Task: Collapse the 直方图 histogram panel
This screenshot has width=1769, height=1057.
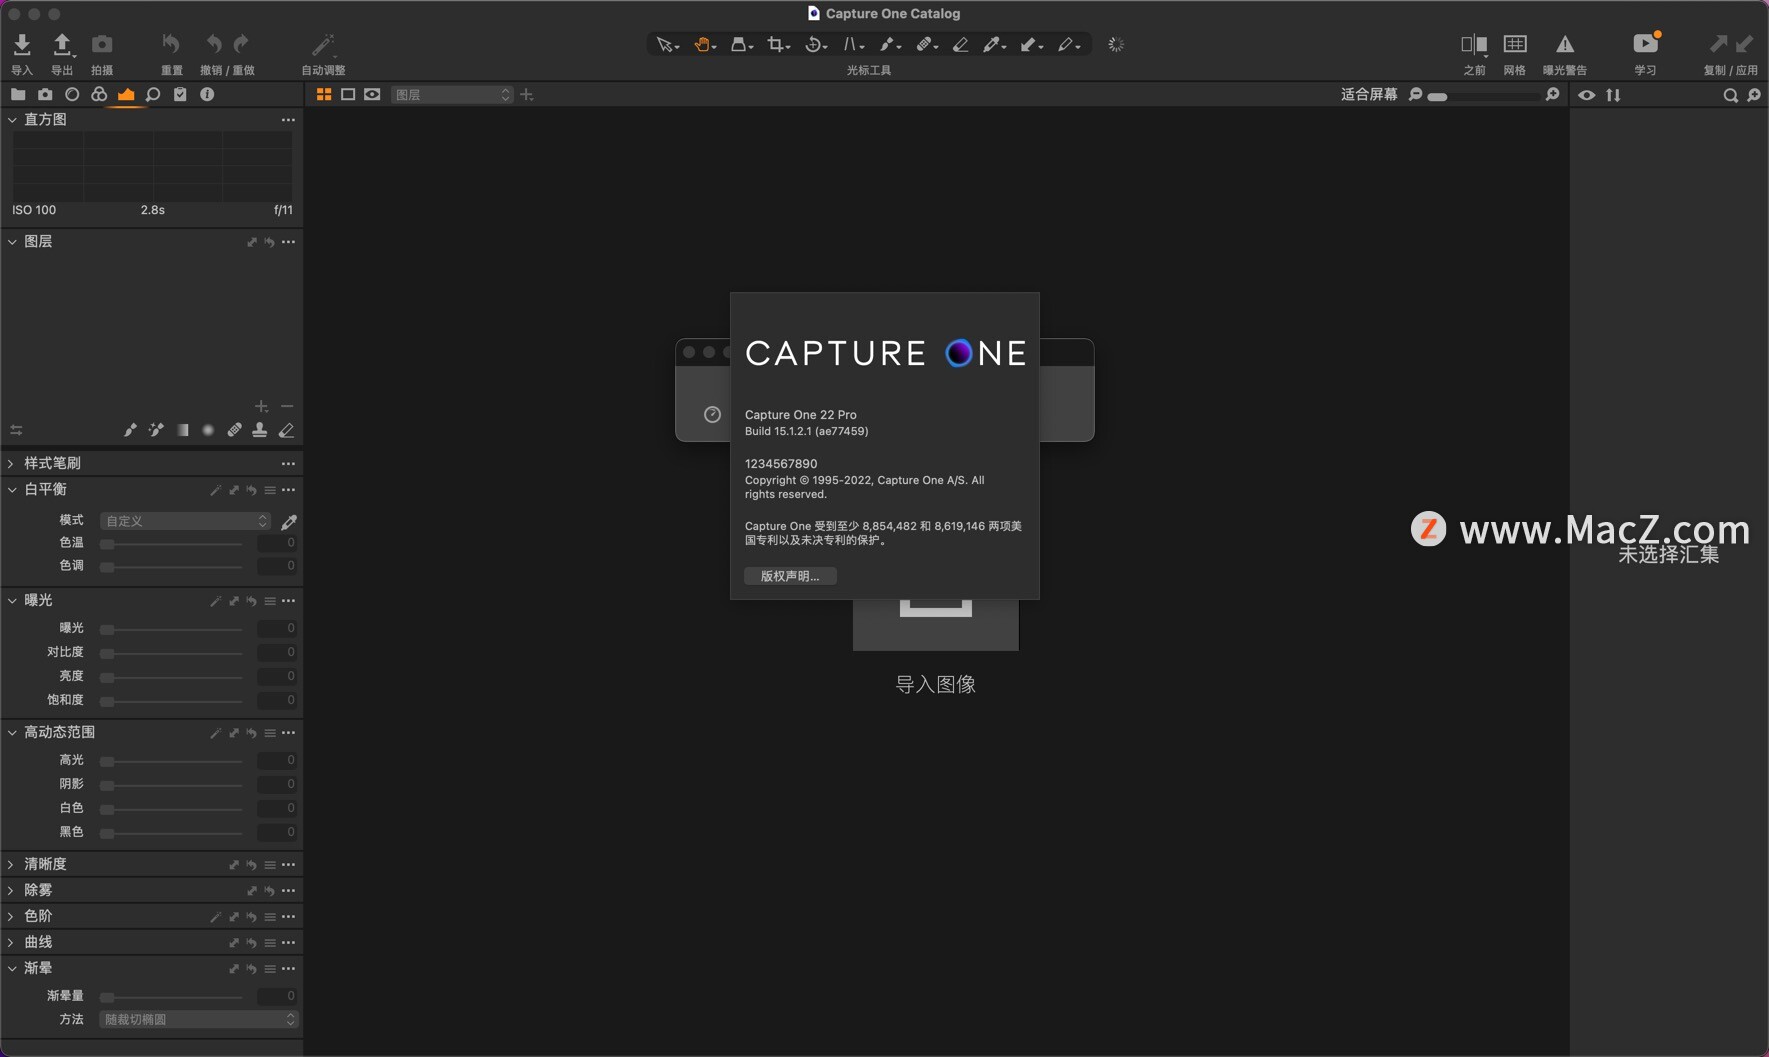Action: point(13,119)
